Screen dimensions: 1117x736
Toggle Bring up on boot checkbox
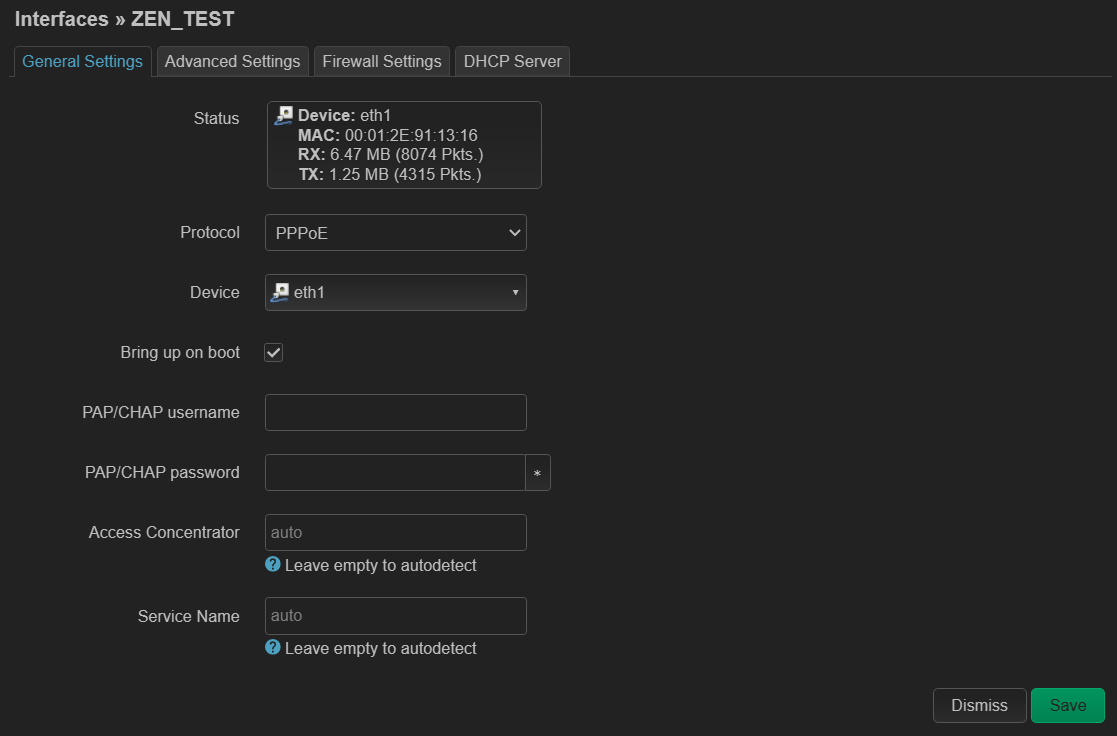click(274, 353)
